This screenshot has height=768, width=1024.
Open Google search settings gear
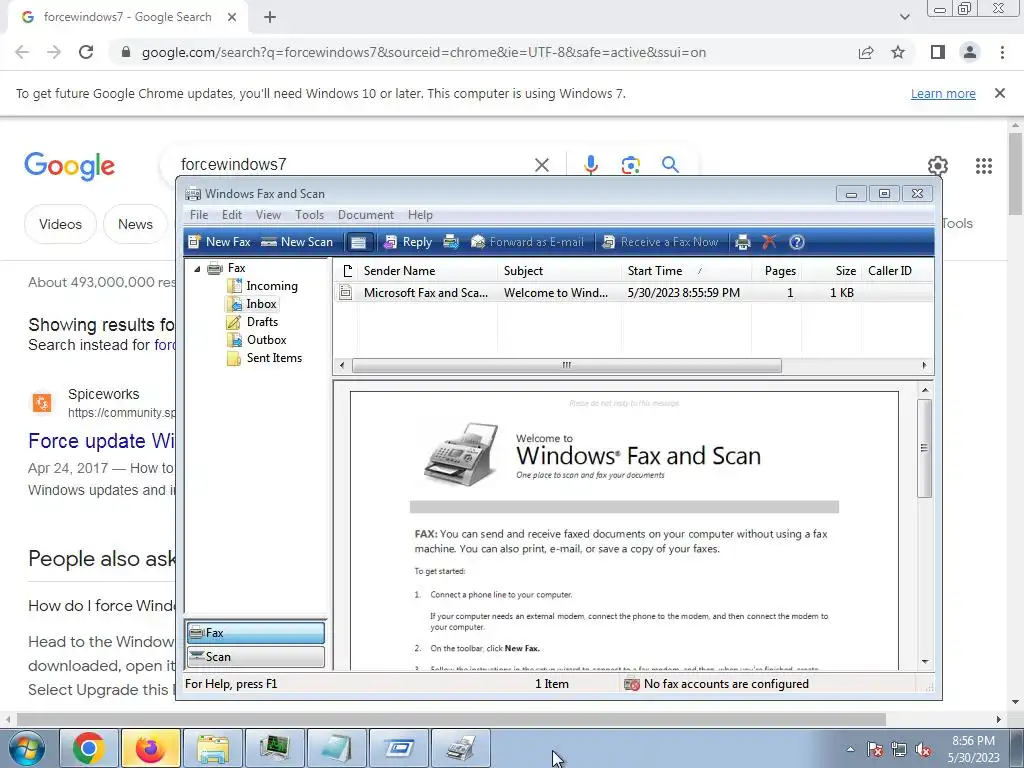pos(938,166)
